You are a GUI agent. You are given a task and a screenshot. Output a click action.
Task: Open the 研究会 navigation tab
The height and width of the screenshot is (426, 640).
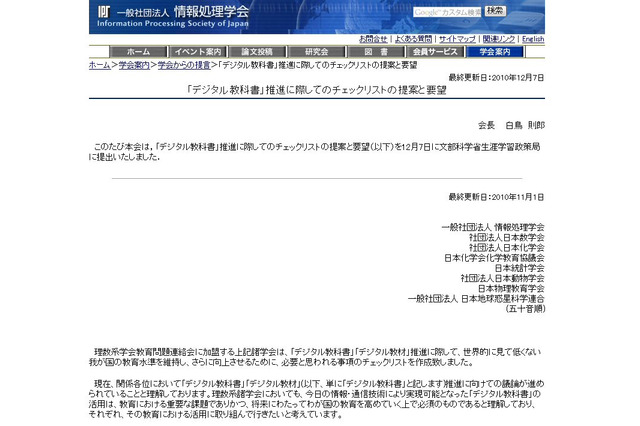pos(316,51)
